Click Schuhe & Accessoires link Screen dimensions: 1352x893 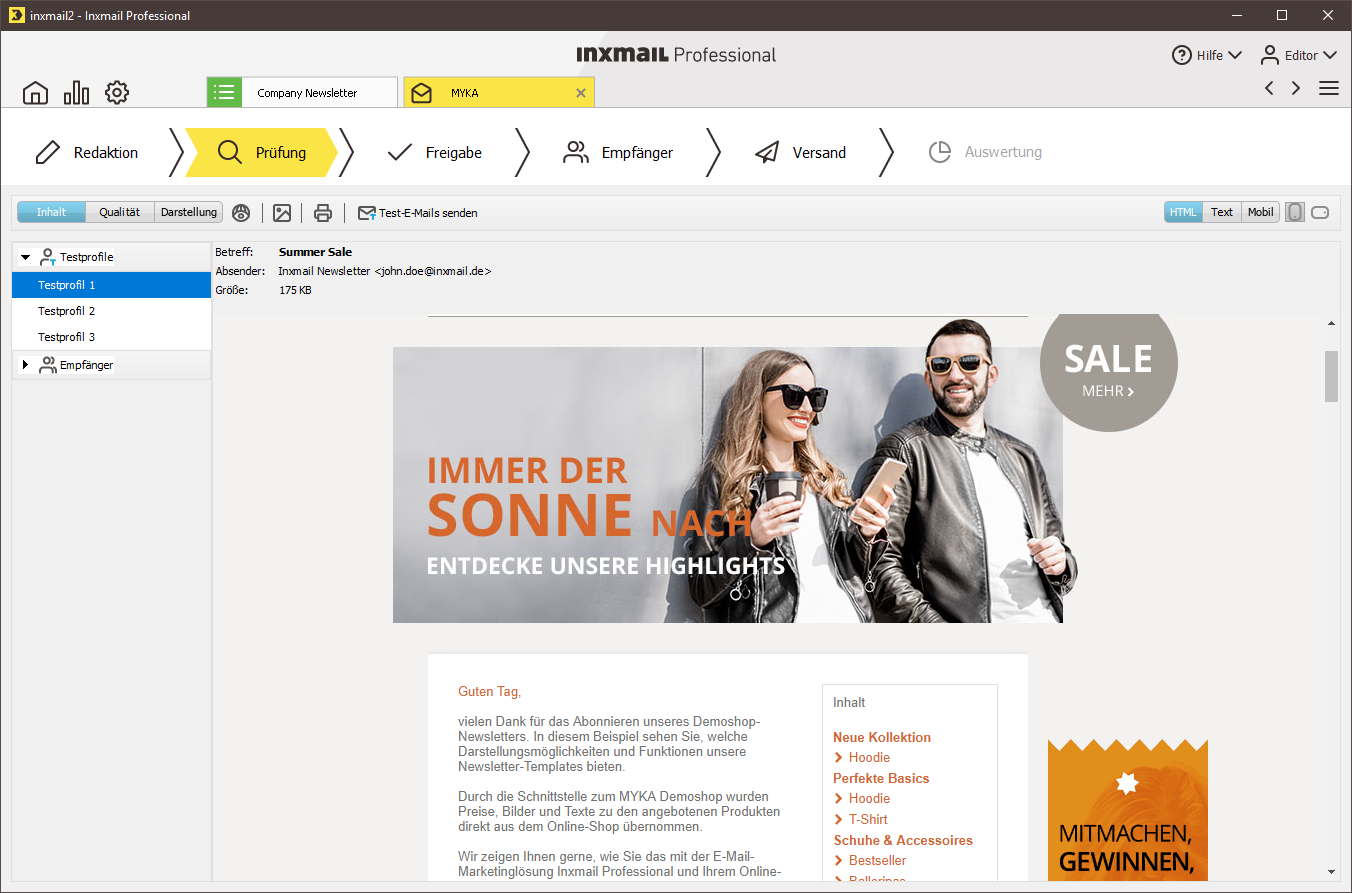pyautogui.click(x=903, y=840)
